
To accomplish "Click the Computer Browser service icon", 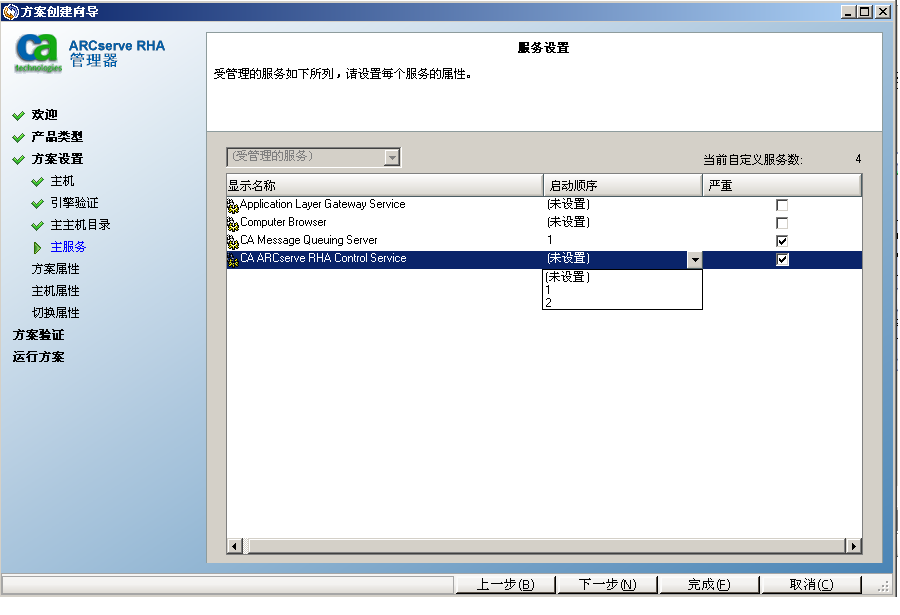I will [x=233, y=223].
